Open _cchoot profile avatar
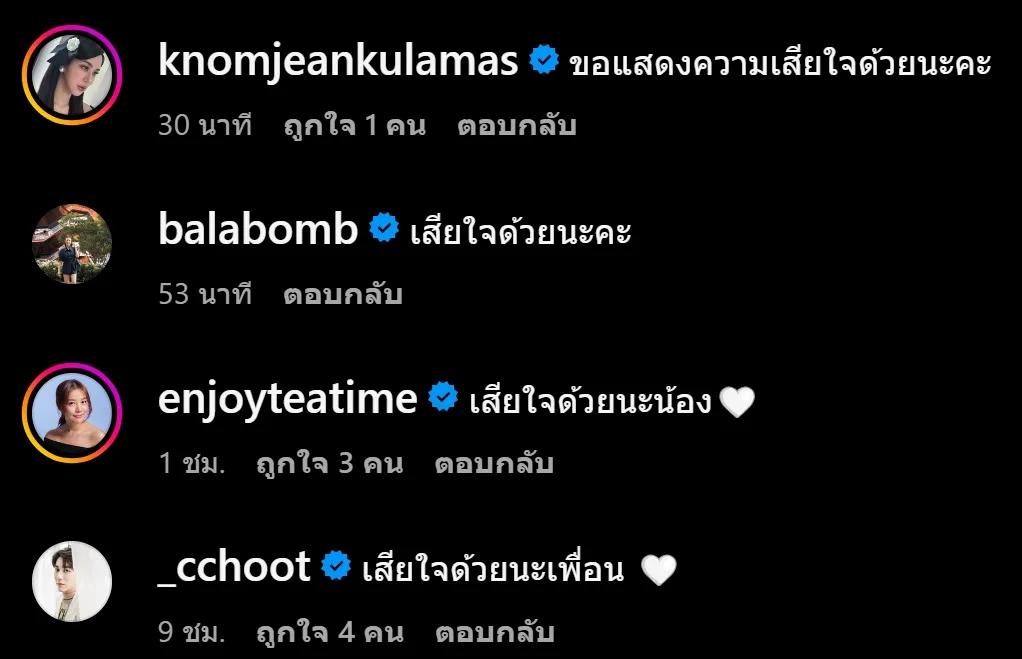Screen dimensions: 1022x659 click(x=72, y=581)
